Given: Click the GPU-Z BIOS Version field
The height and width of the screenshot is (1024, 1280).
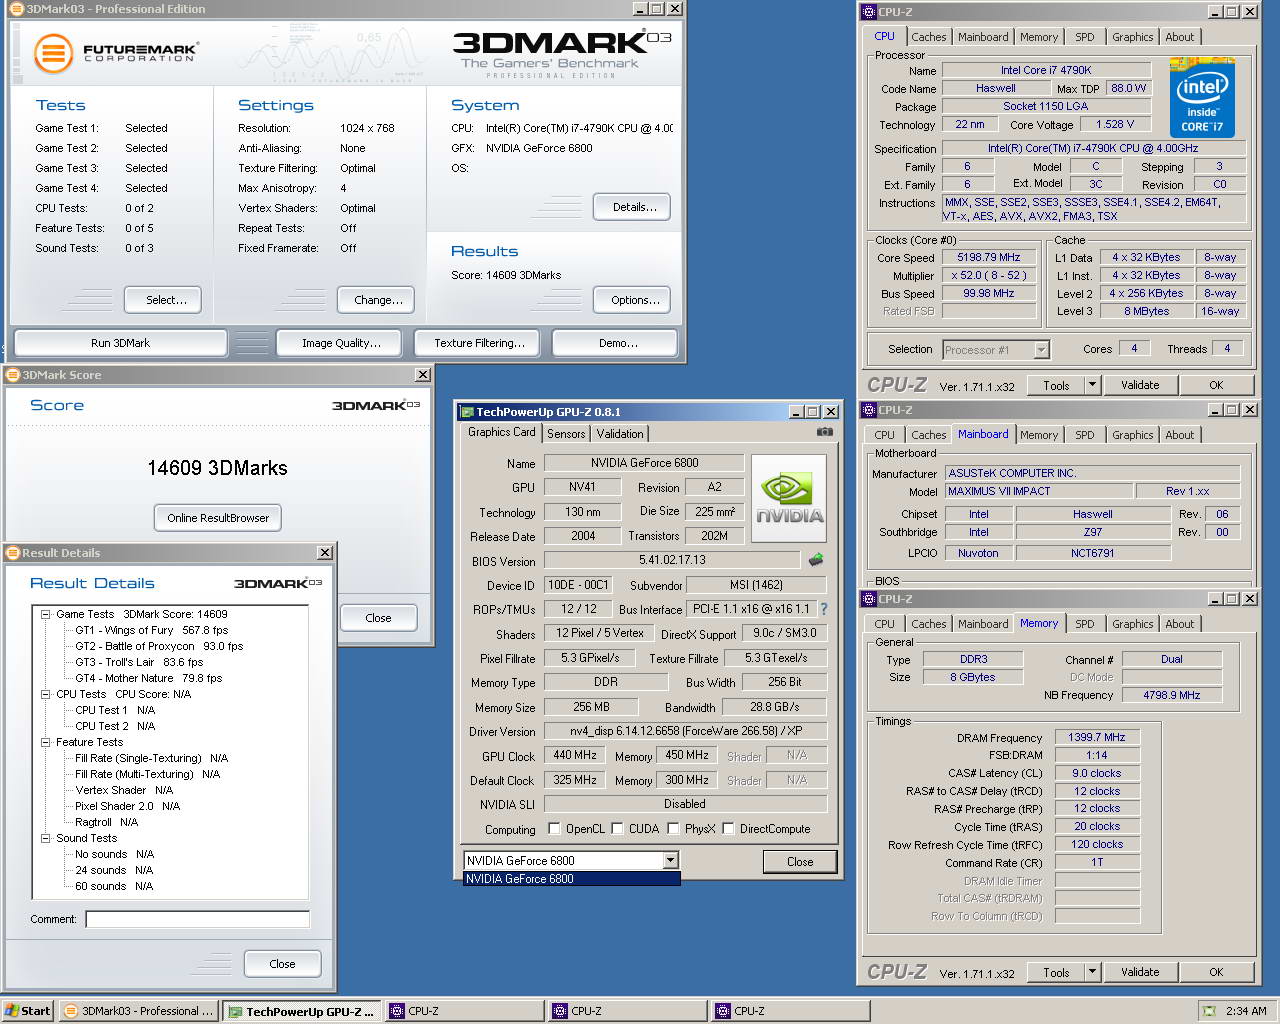Looking at the screenshot, I should 672,560.
